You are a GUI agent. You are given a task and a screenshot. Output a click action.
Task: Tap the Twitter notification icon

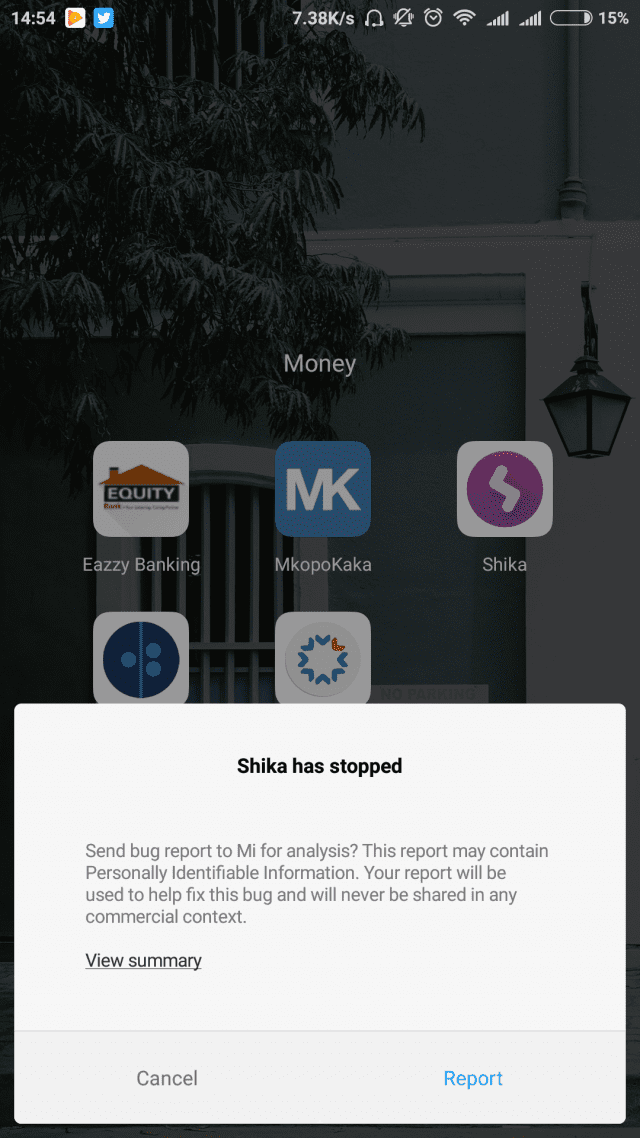(104, 18)
